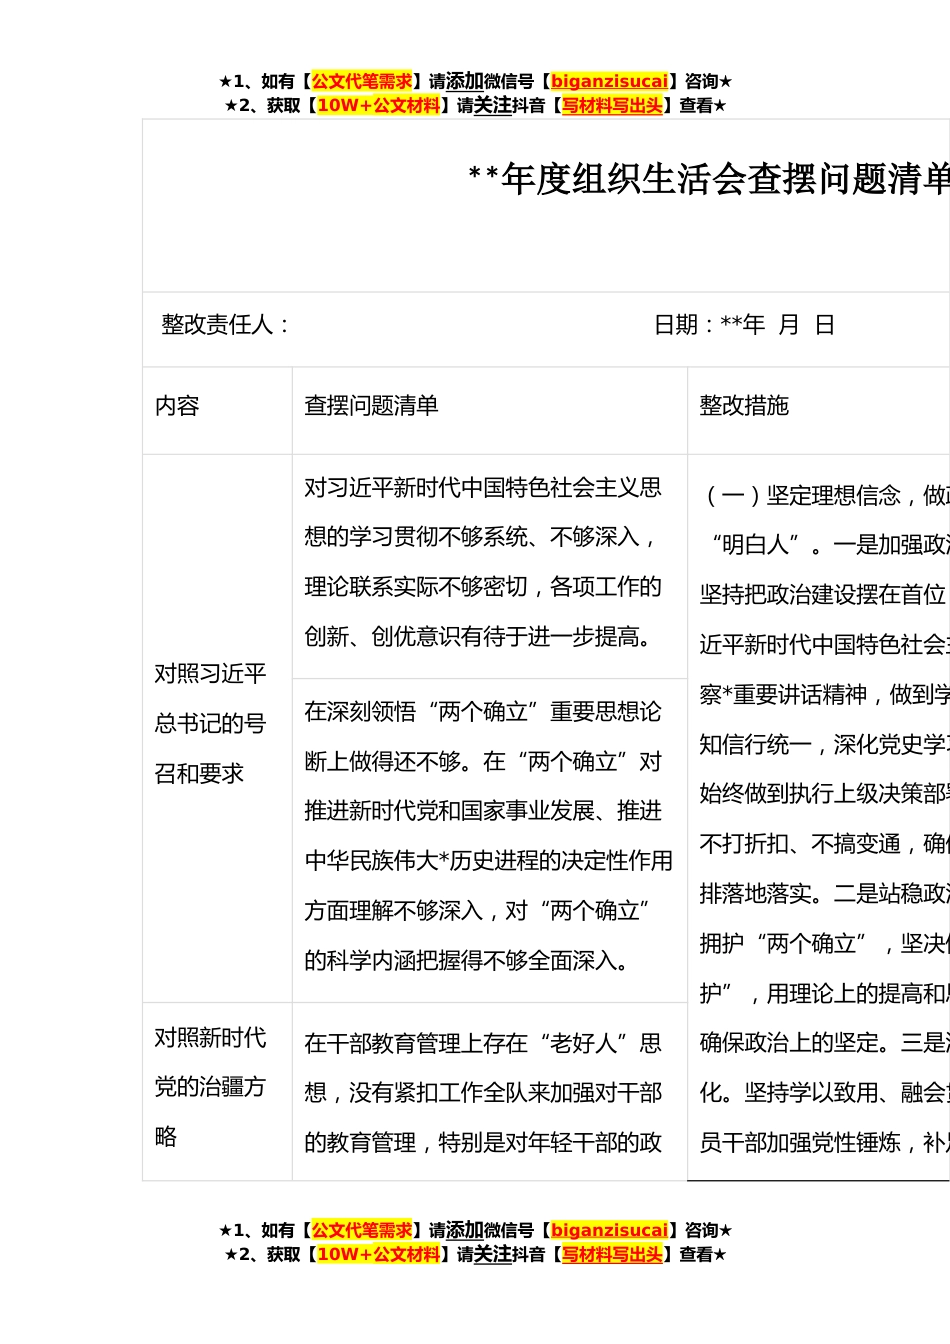The height and width of the screenshot is (1344, 950).
Task: Click the 对照习近平总书记的号召和要求 cell
Action: [x=211, y=723]
